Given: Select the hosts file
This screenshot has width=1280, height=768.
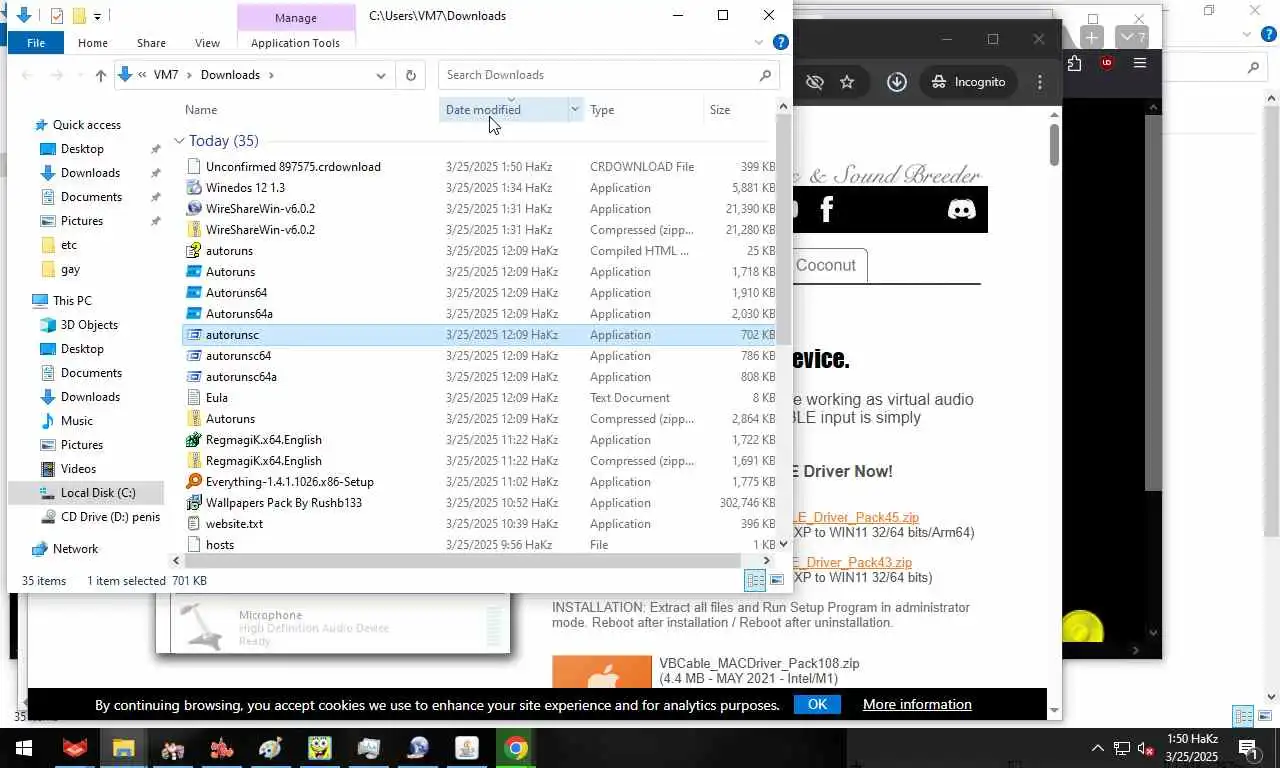Looking at the screenshot, I should point(220,545).
